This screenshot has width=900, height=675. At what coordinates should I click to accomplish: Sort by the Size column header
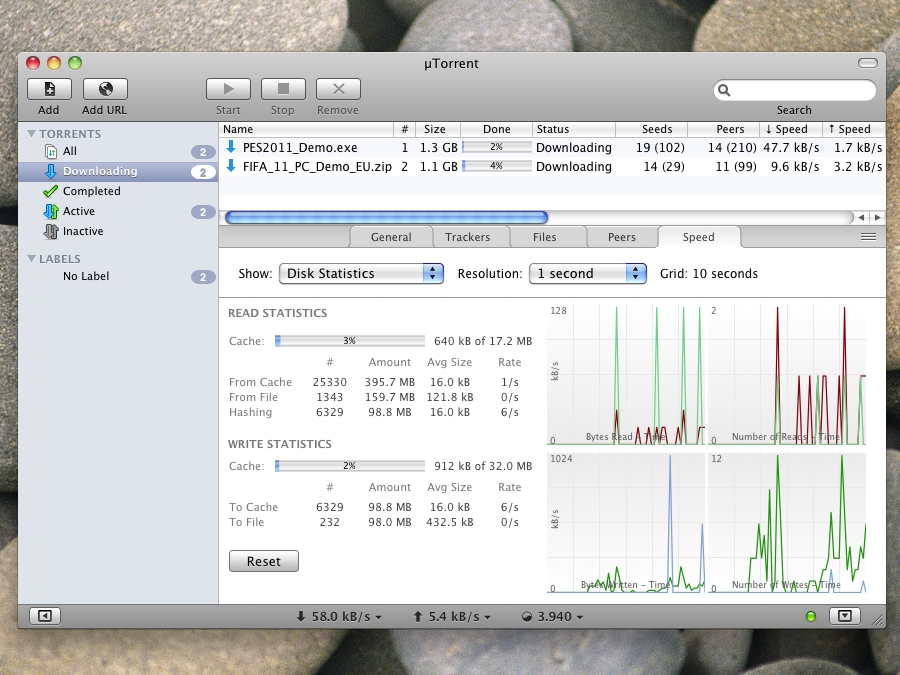[440, 129]
